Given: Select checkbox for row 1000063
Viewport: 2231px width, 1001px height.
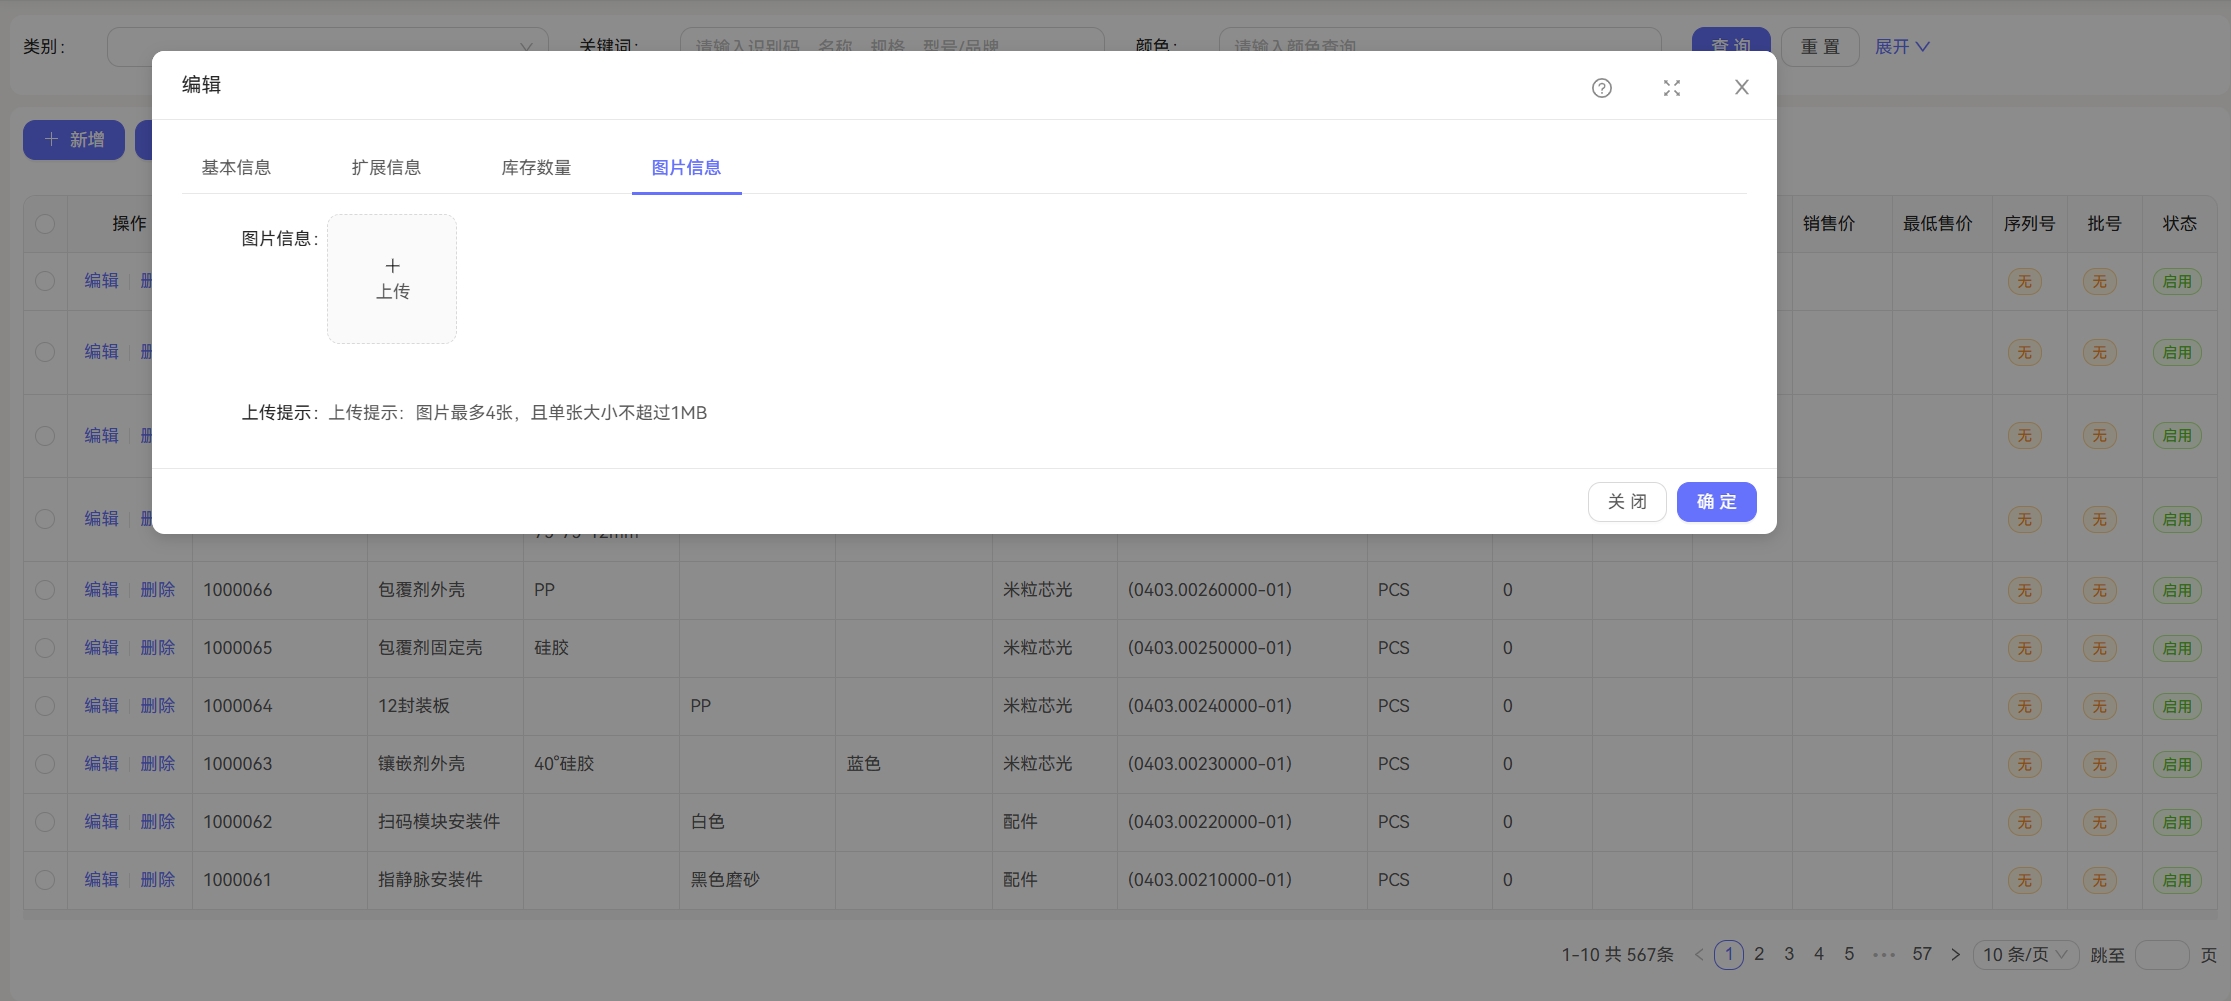Looking at the screenshot, I should tap(45, 764).
